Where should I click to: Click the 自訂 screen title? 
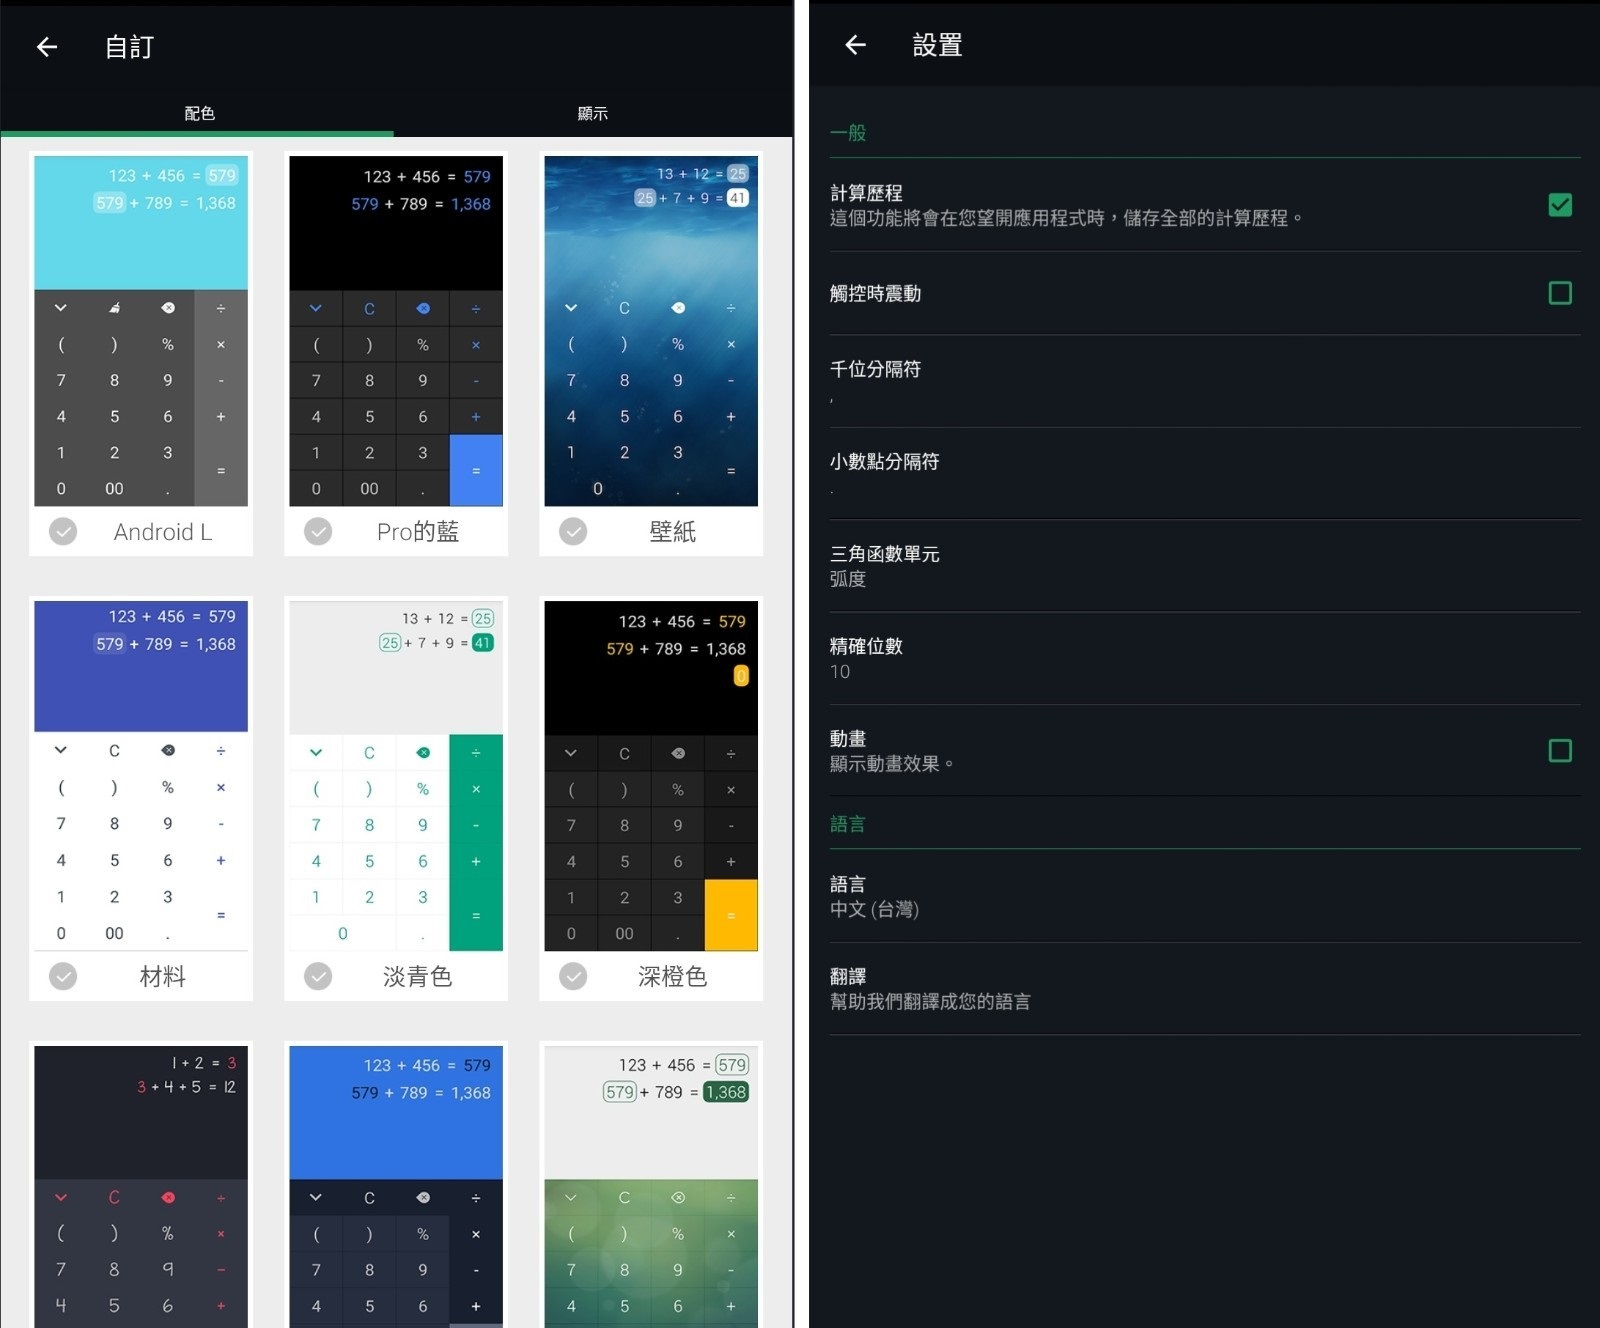click(x=129, y=47)
